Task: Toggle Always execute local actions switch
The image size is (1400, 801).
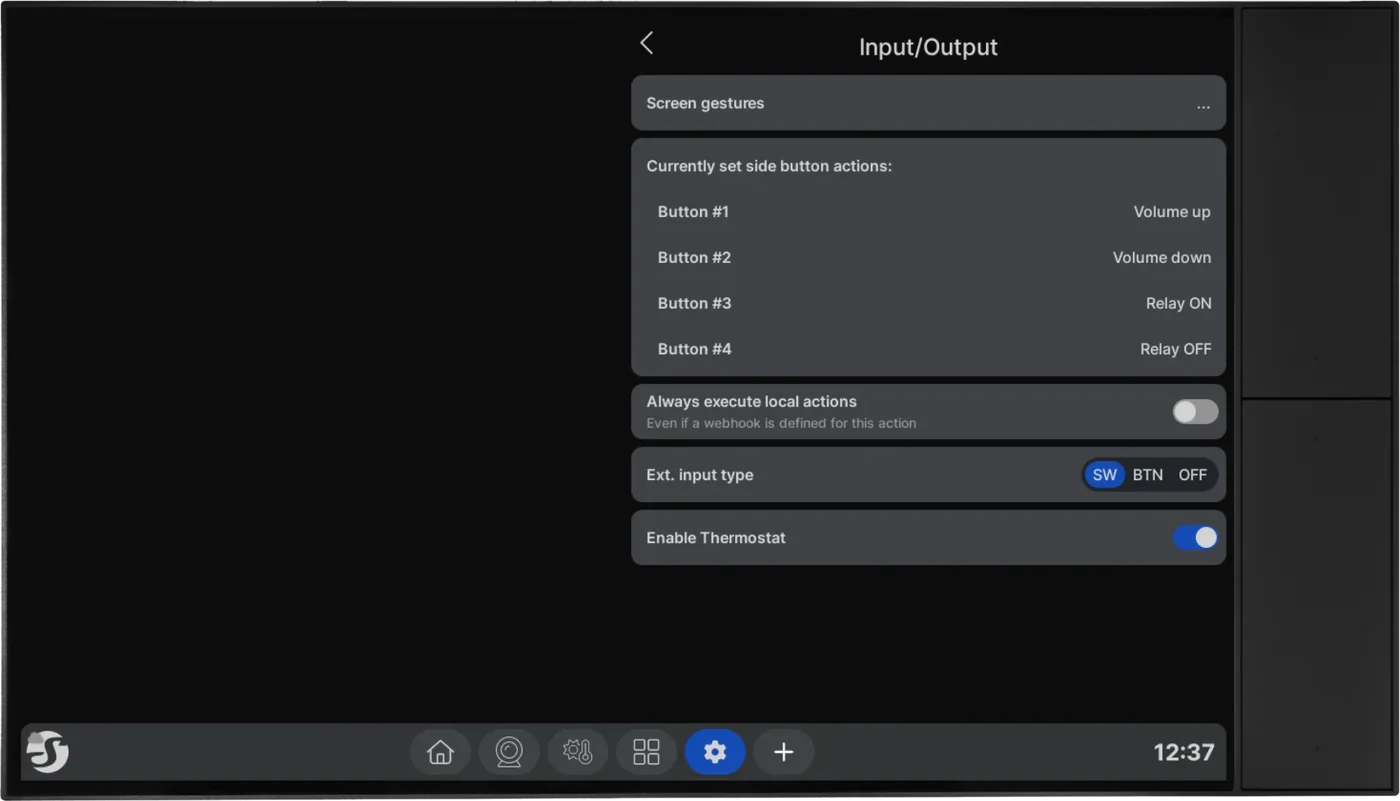Action: pos(1195,411)
